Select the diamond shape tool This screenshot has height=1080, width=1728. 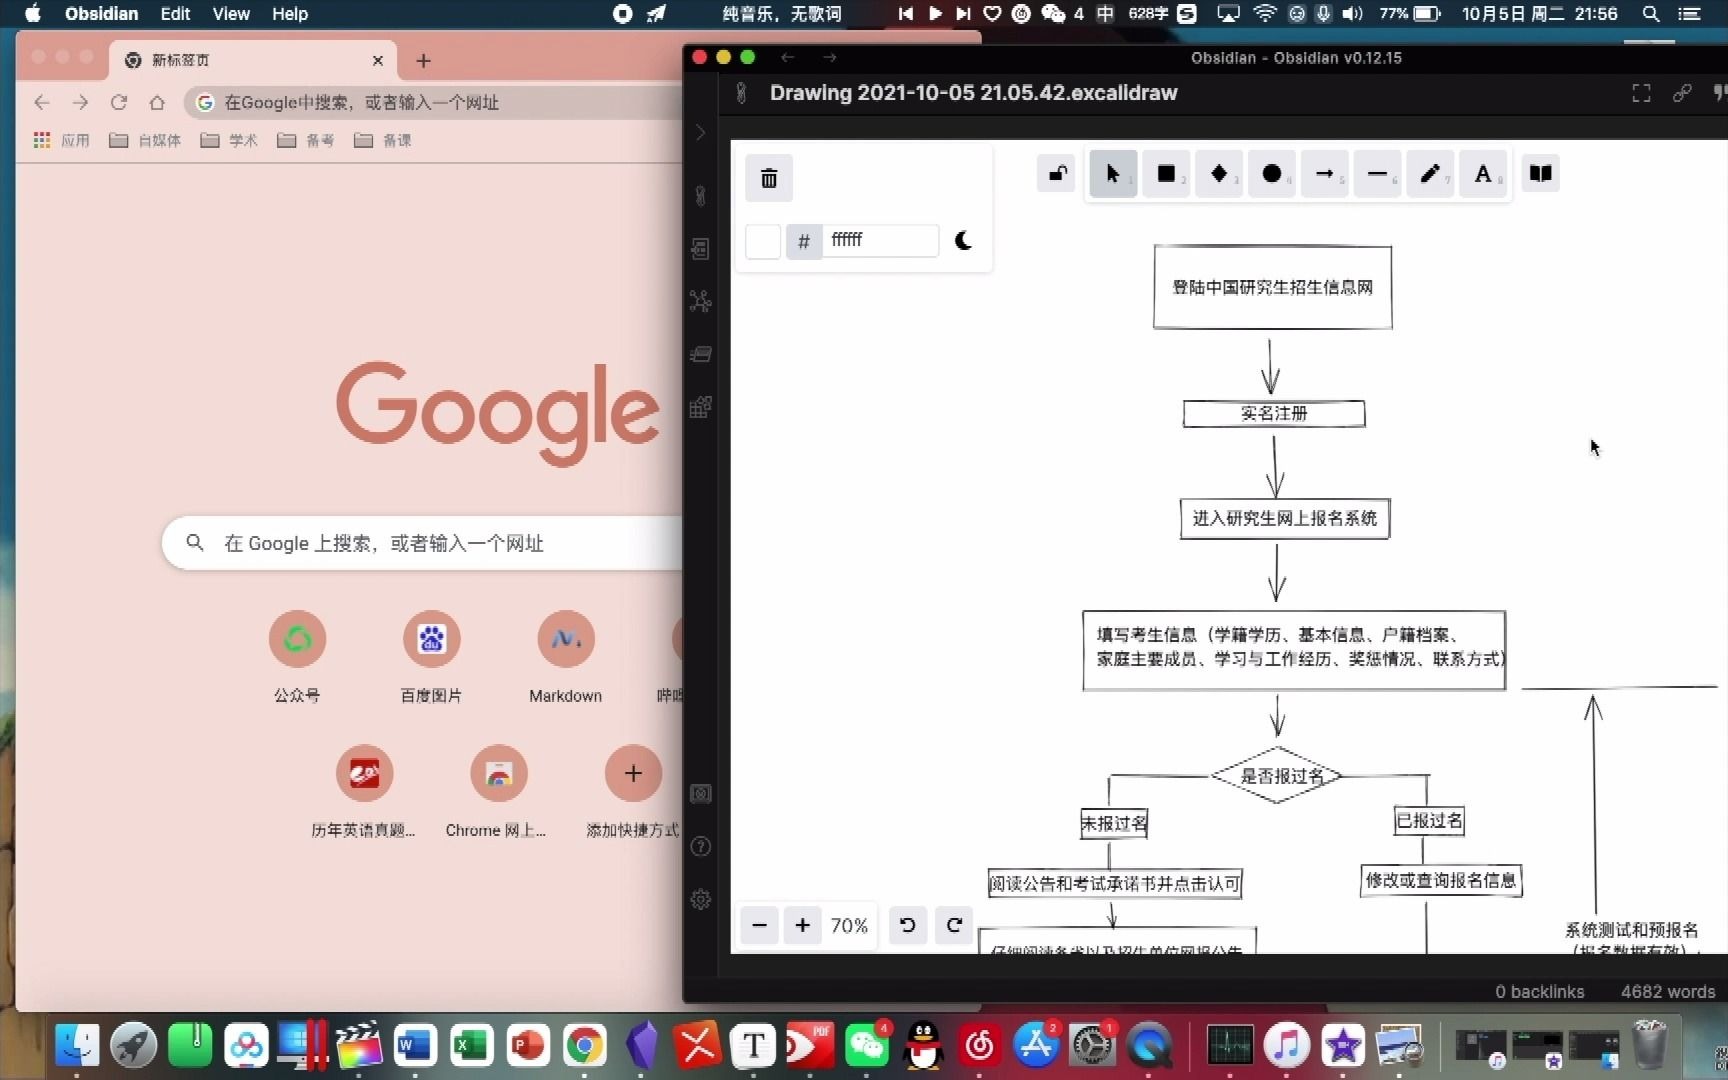[1219, 174]
